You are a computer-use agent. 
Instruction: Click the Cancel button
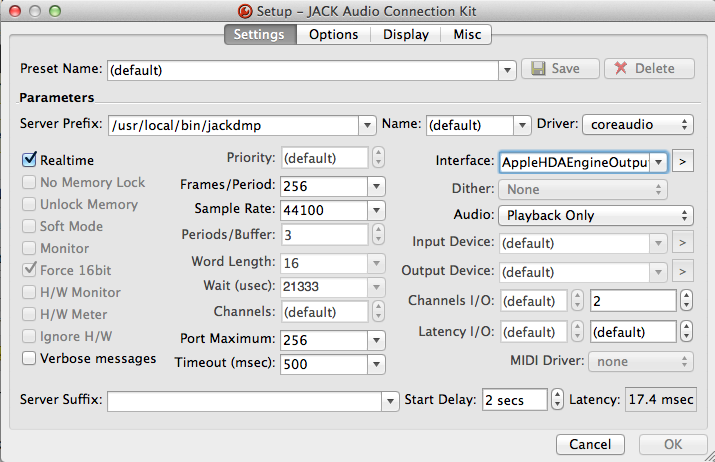click(590, 444)
